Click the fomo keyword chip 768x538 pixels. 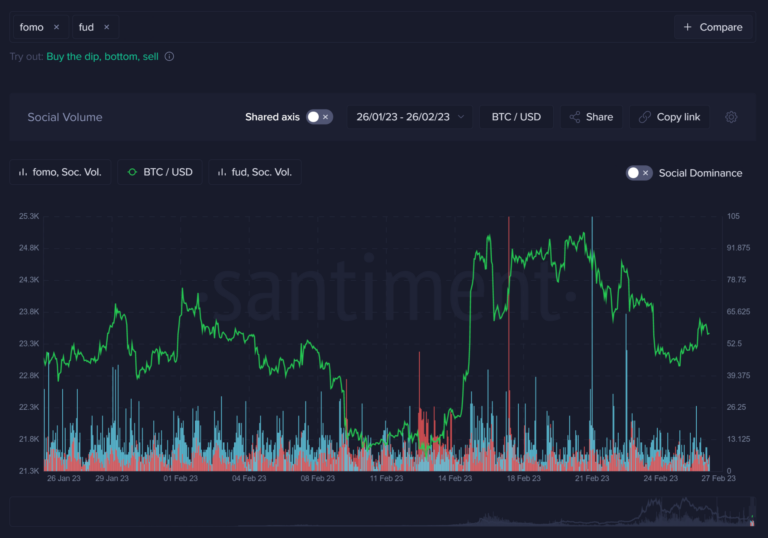click(x=41, y=27)
